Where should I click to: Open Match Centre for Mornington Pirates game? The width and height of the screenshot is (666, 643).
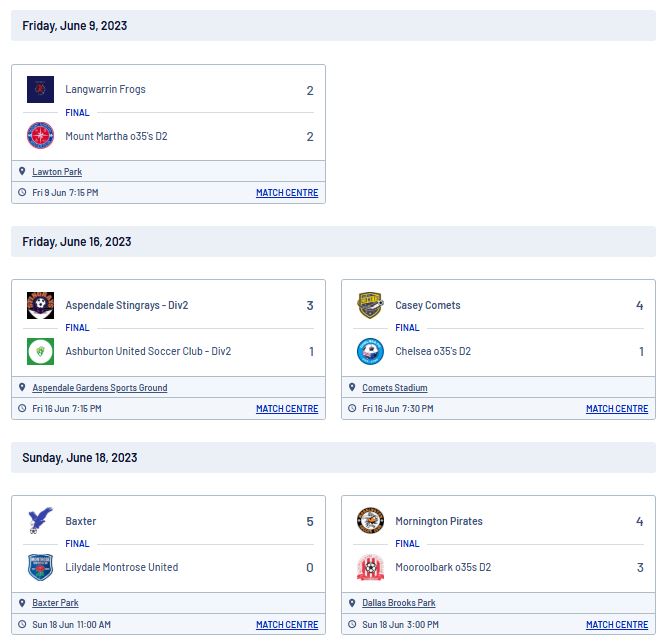click(617, 625)
